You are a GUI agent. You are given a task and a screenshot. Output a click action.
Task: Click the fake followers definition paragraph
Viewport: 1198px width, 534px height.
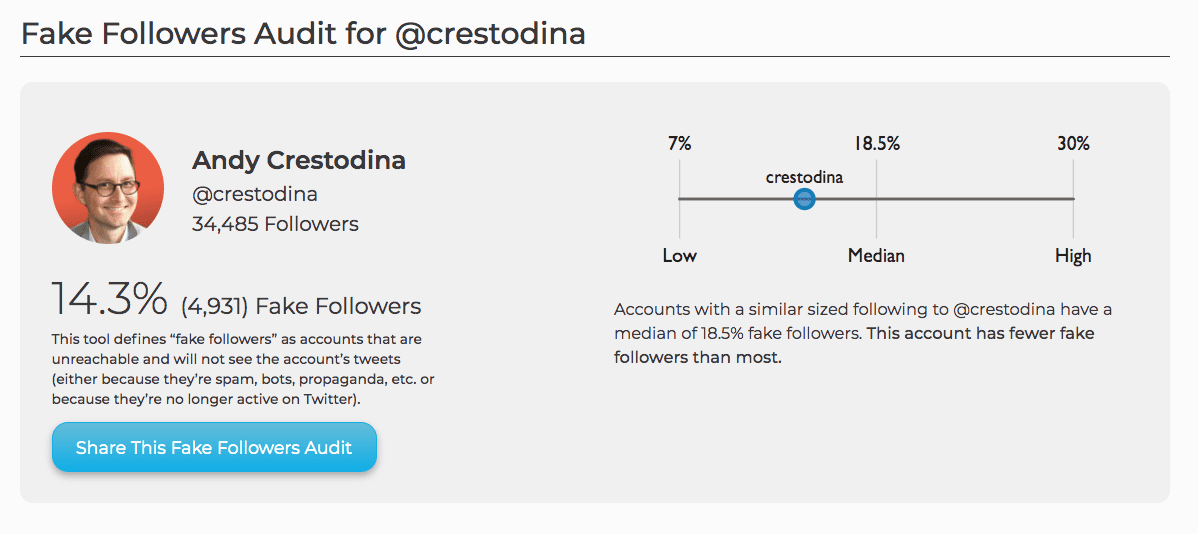[243, 364]
